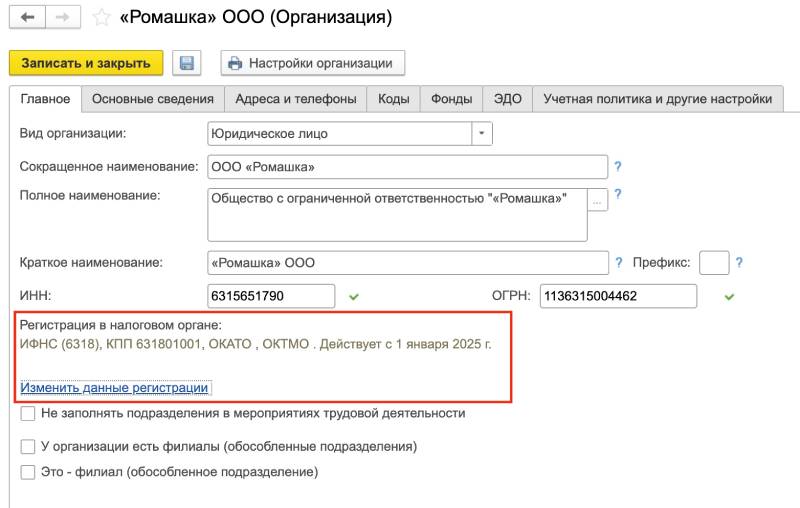The width and height of the screenshot is (800, 508).
Task: Open help for Полное наименование field
Action: tap(618, 195)
